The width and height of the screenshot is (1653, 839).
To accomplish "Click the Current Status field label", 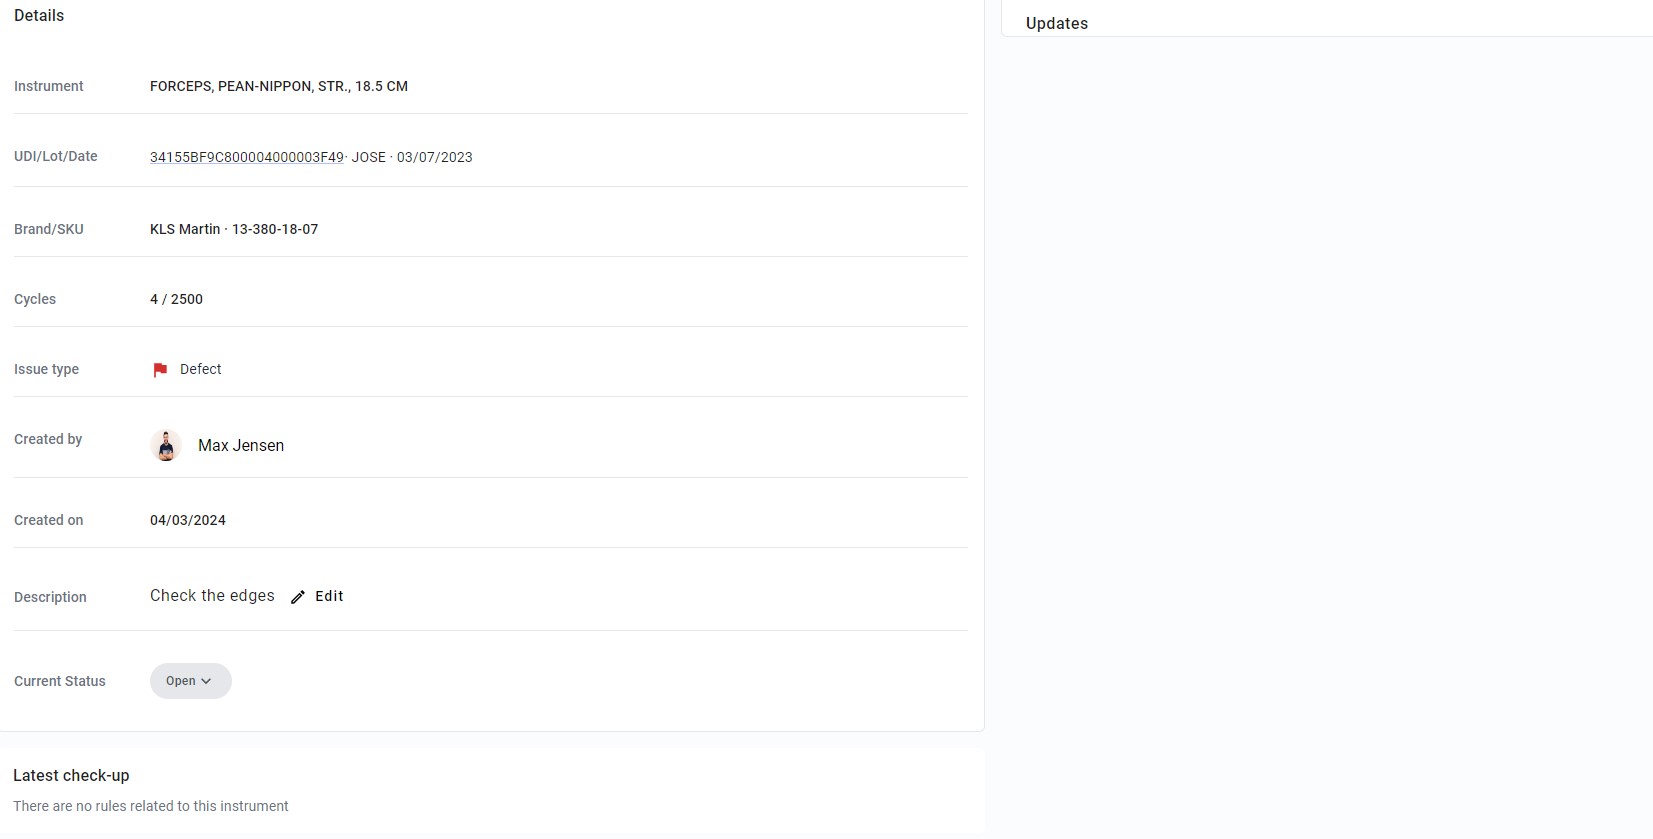I will coord(60,681).
